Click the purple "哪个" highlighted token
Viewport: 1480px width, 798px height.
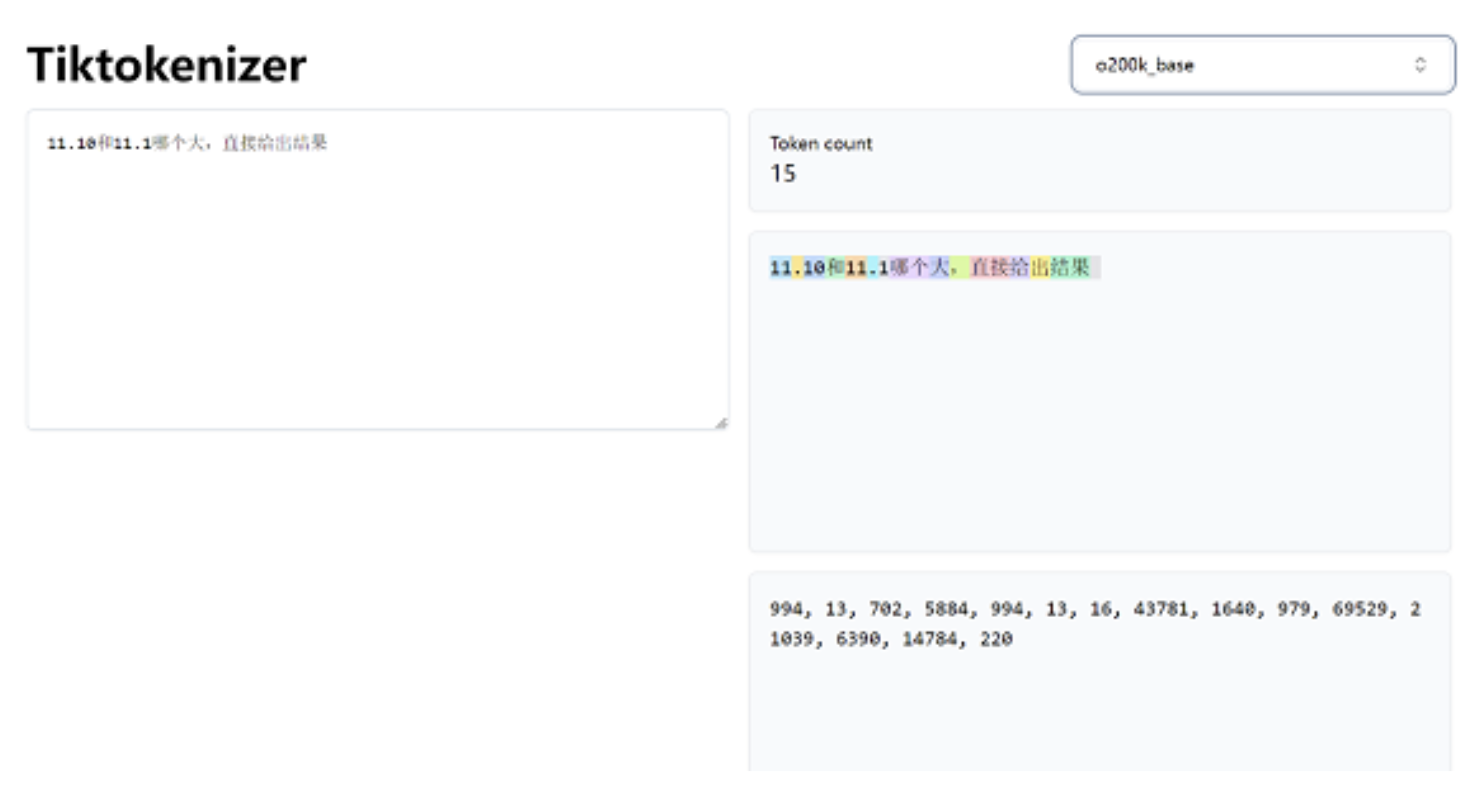(909, 267)
